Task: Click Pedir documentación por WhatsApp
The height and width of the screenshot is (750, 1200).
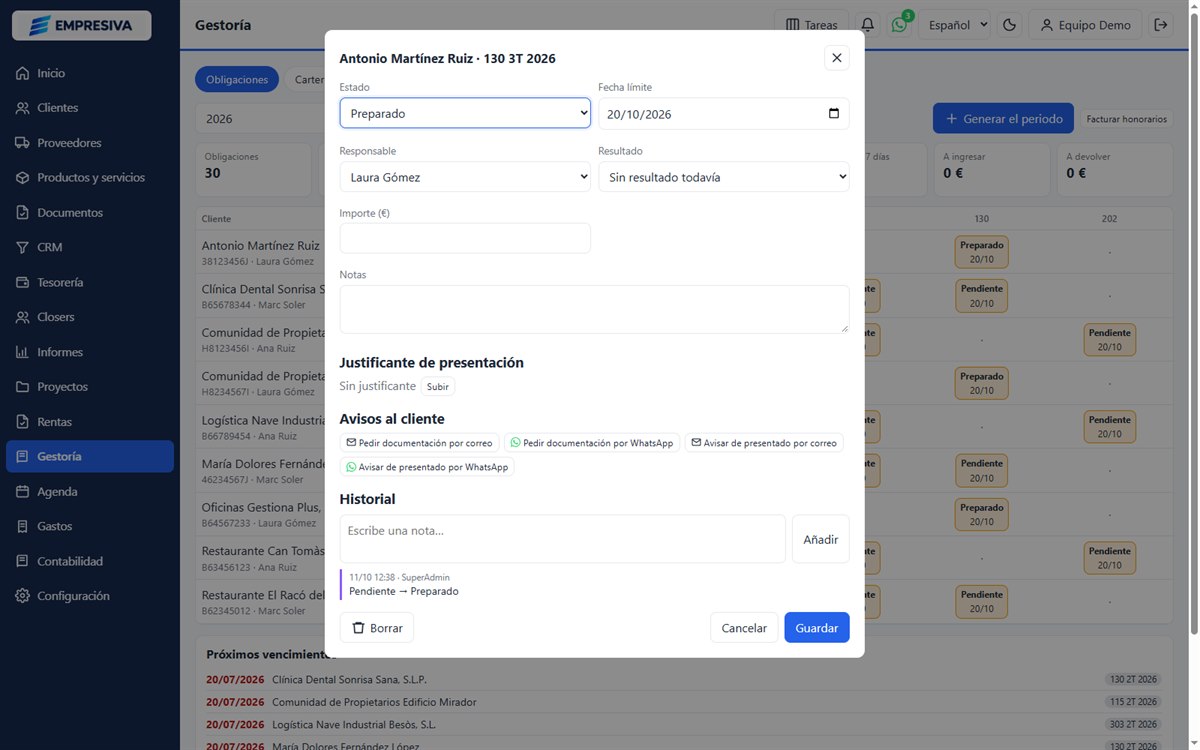Action: tap(592, 443)
